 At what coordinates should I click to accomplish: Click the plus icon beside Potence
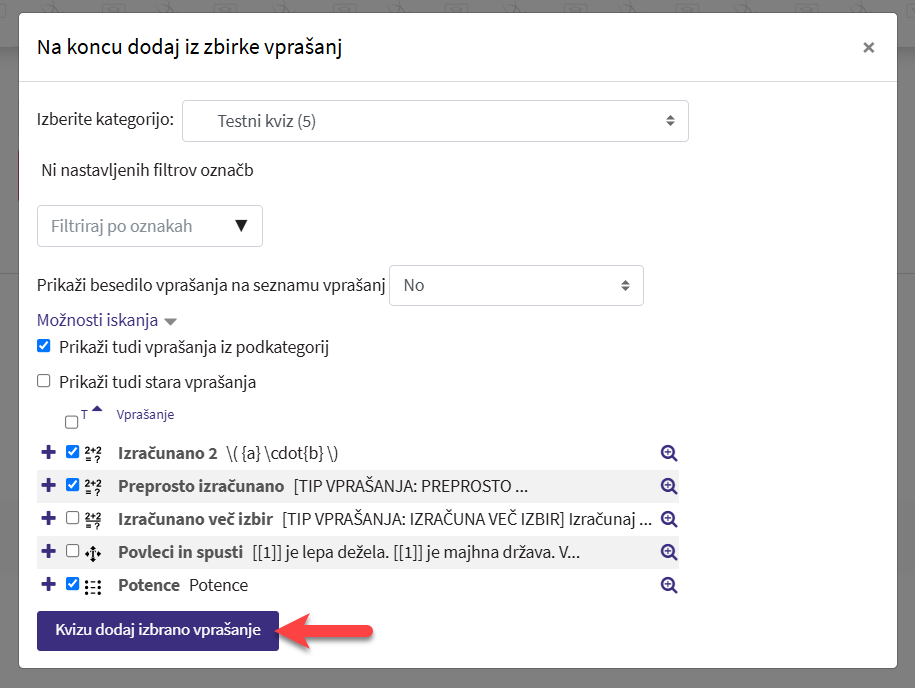tap(48, 585)
